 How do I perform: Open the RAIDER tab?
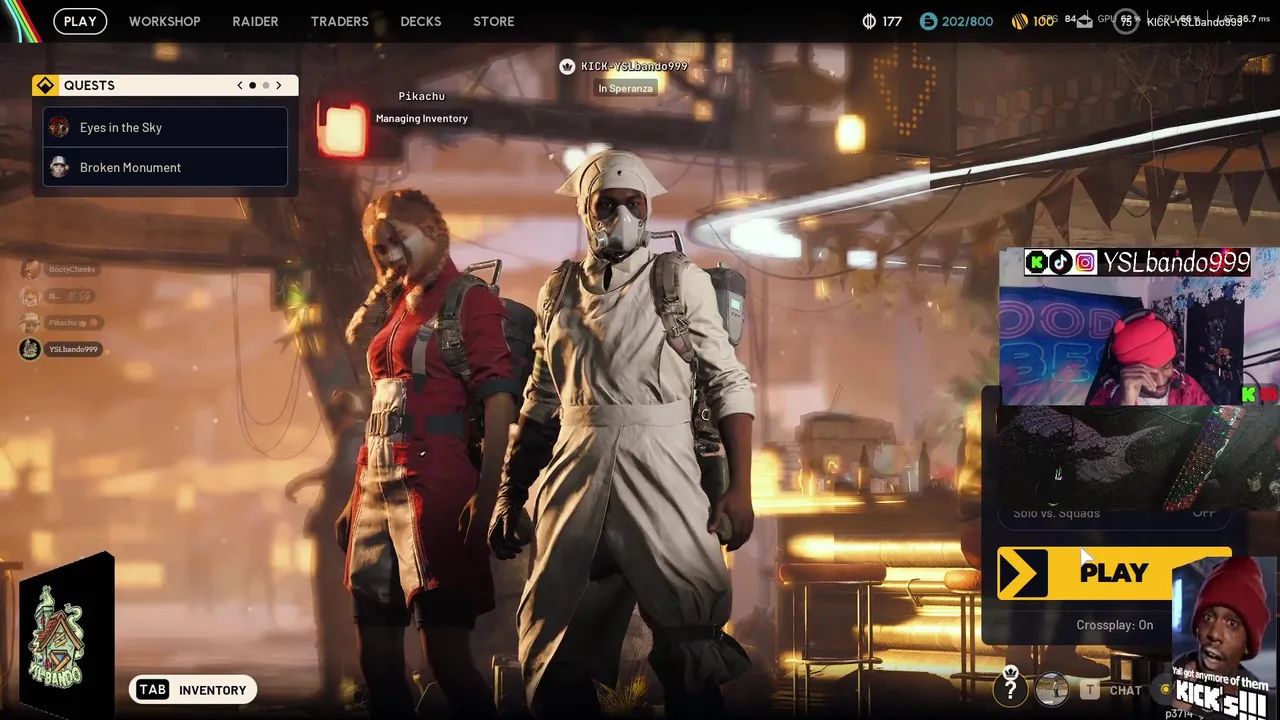[255, 21]
